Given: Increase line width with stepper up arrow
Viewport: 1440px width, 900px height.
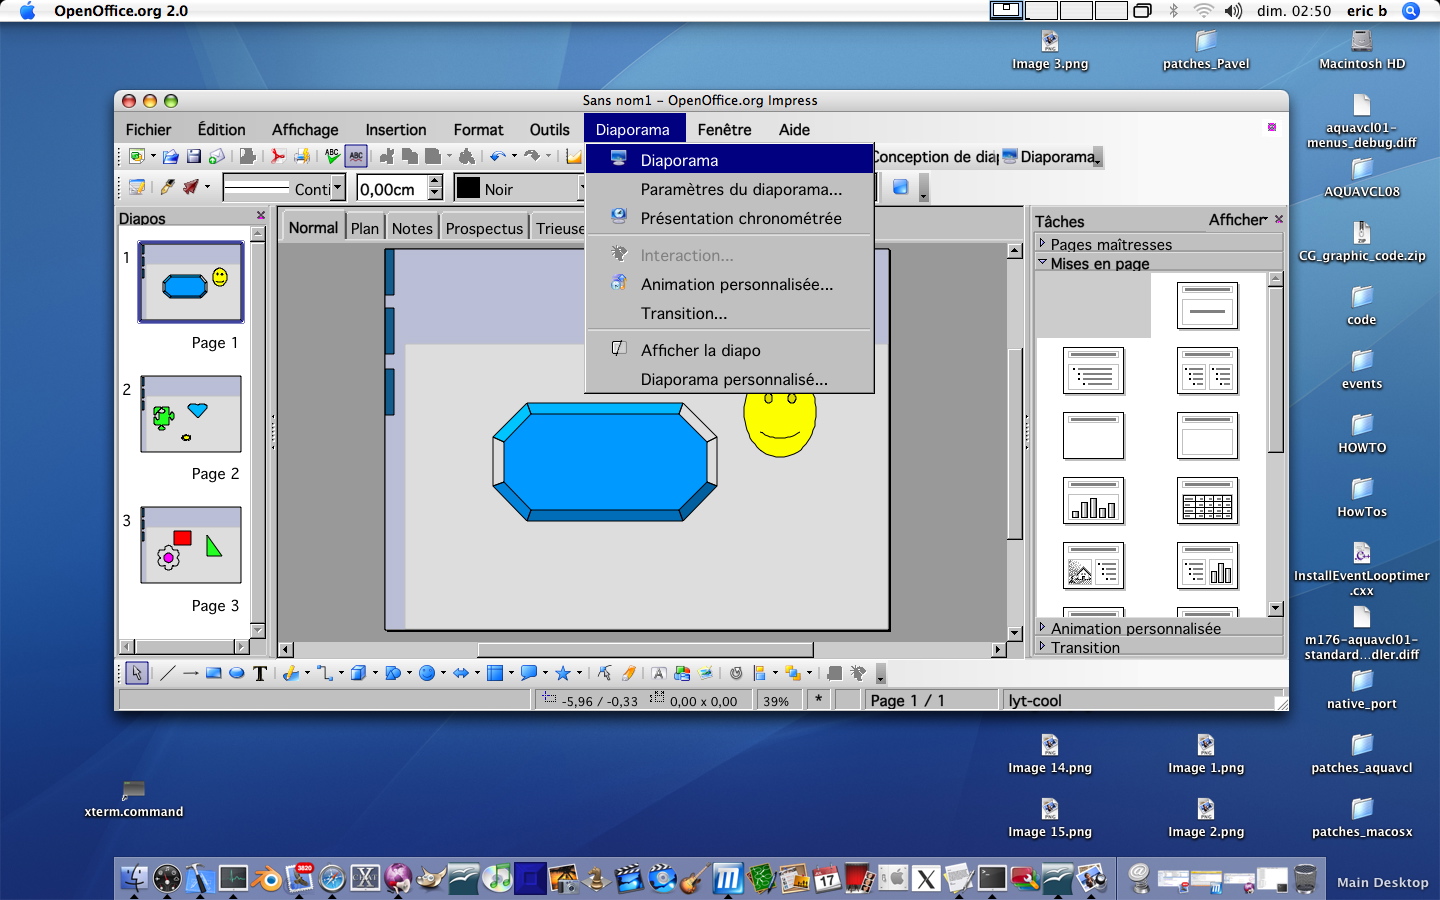Looking at the screenshot, I should coord(435,181).
